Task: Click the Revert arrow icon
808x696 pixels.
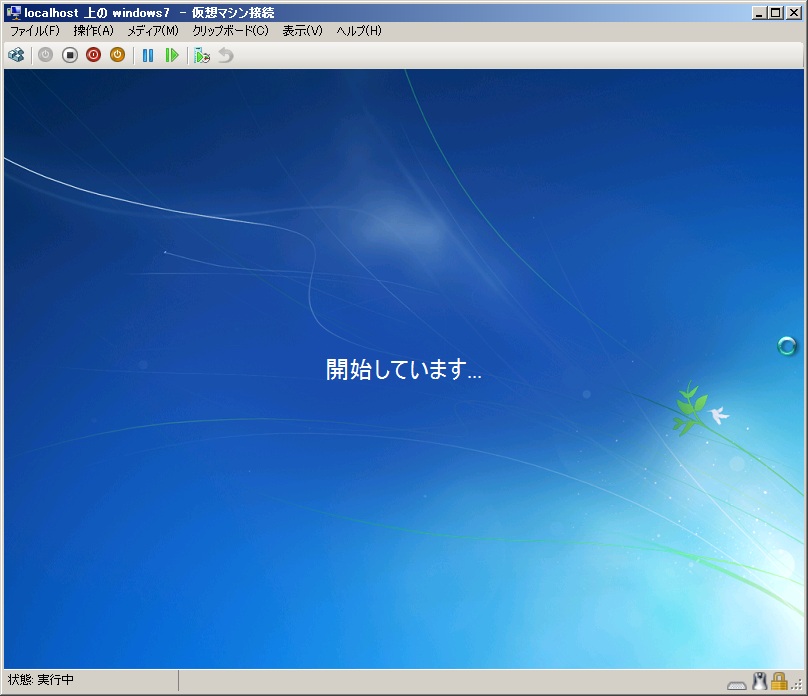Action: (226, 55)
